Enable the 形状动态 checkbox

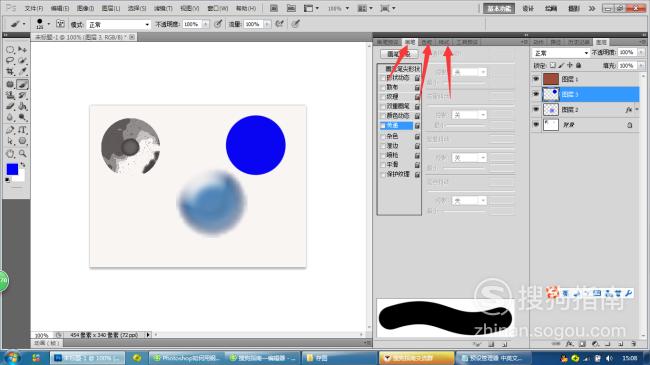[x=383, y=78]
